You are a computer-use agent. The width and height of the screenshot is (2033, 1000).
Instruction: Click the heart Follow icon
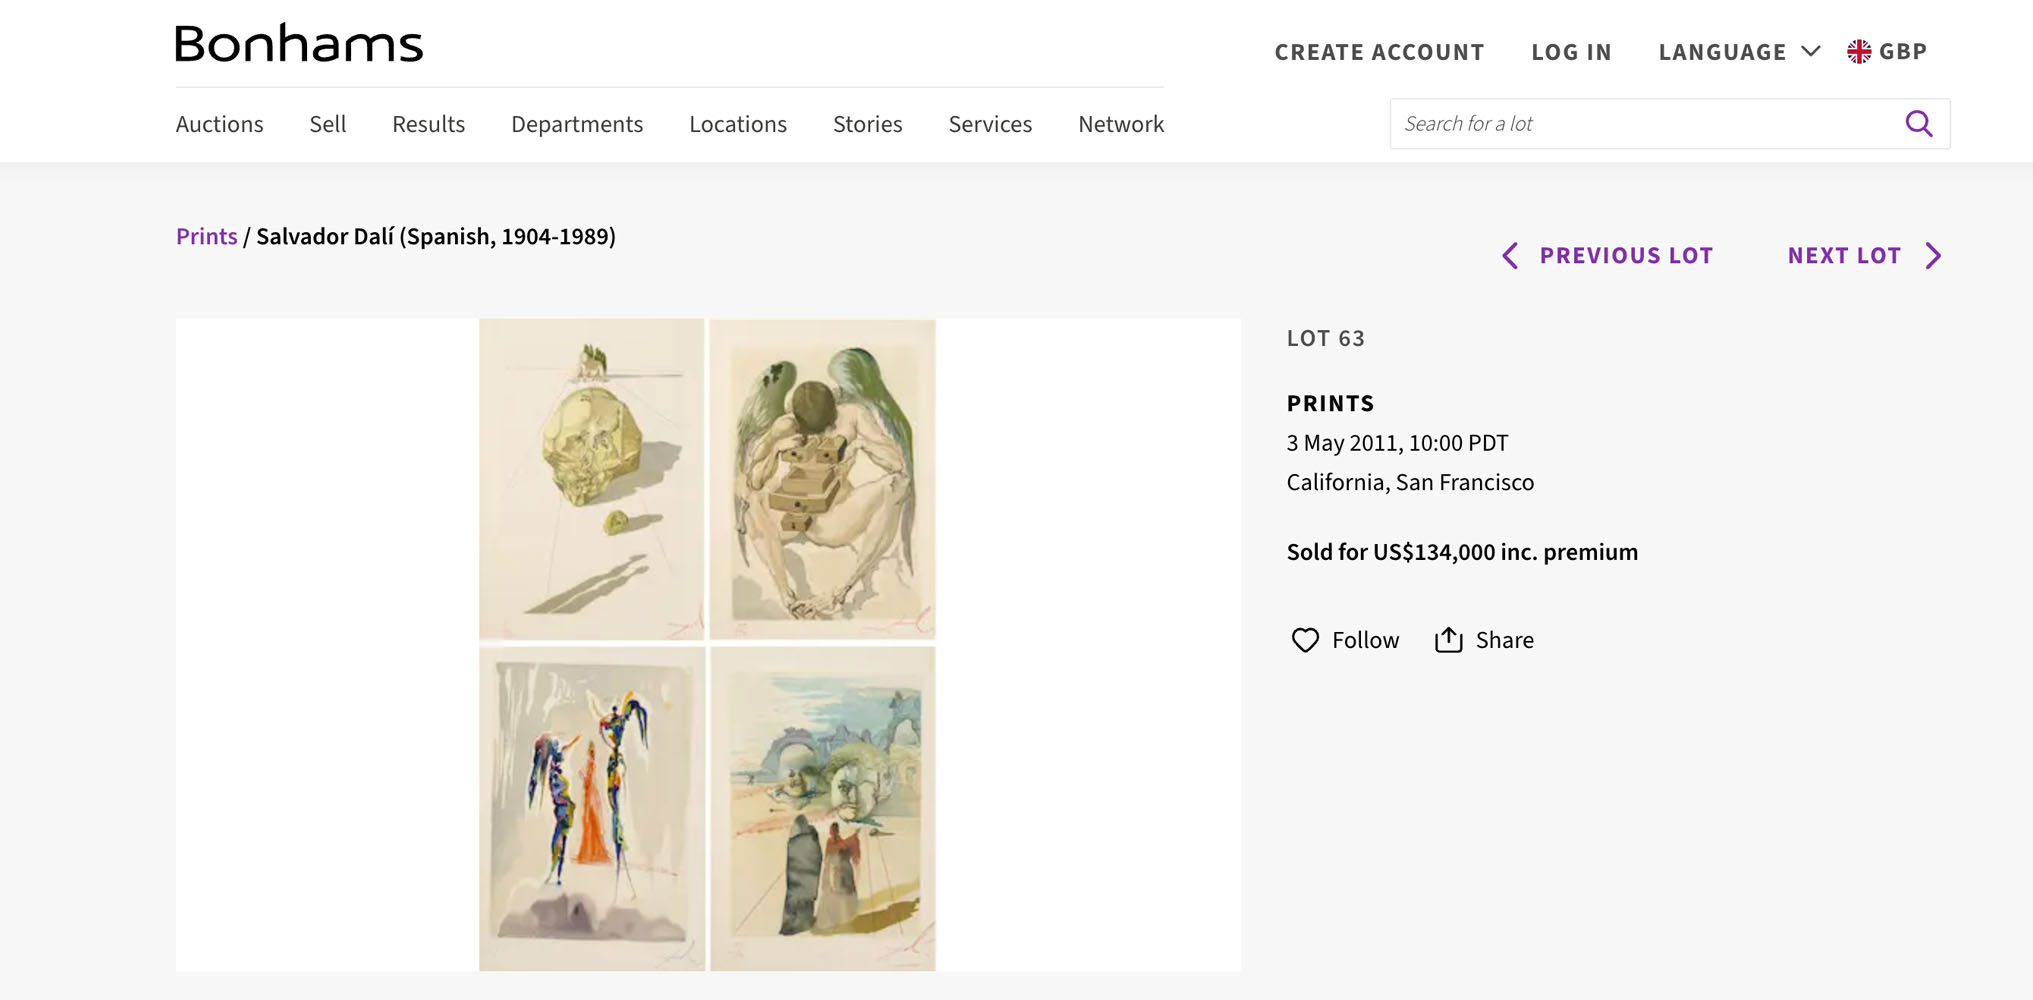click(1305, 640)
